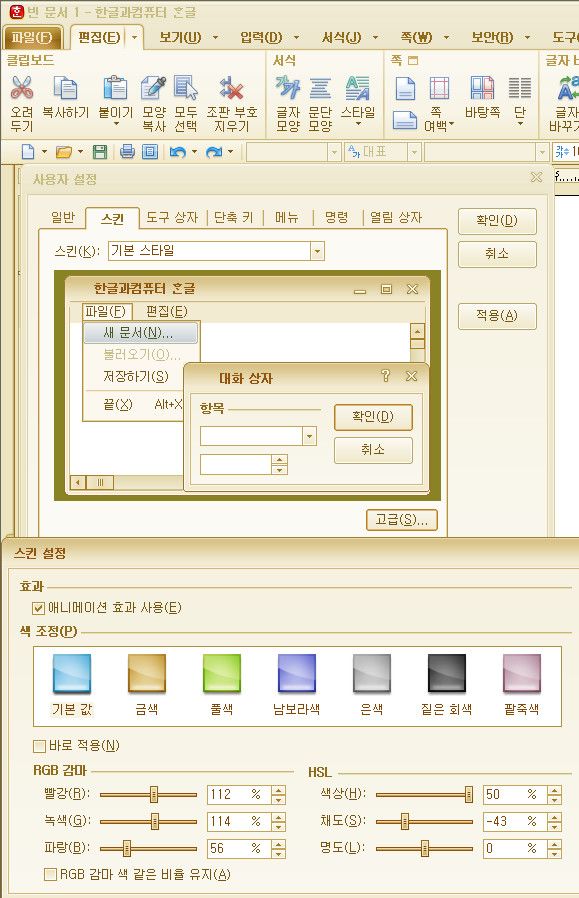Expand the 서식 menu dropdown arrow
Screen dimensions: 579x898
click(x=376, y=38)
